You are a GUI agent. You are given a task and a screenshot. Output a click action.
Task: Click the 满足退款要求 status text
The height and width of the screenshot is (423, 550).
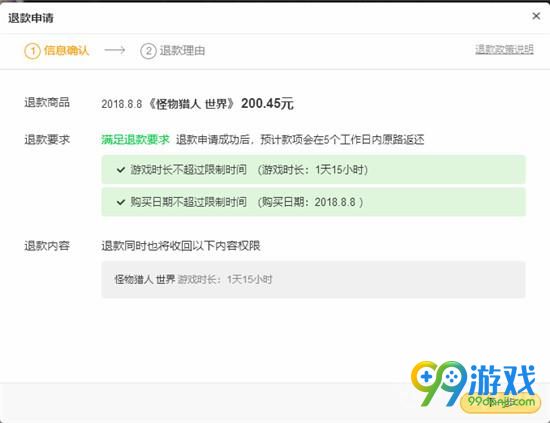pos(135,140)
